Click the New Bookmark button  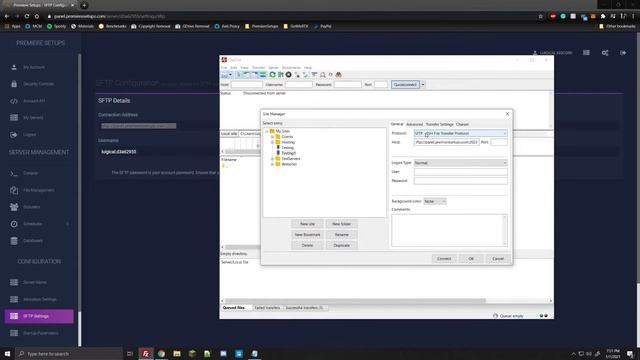307,235
